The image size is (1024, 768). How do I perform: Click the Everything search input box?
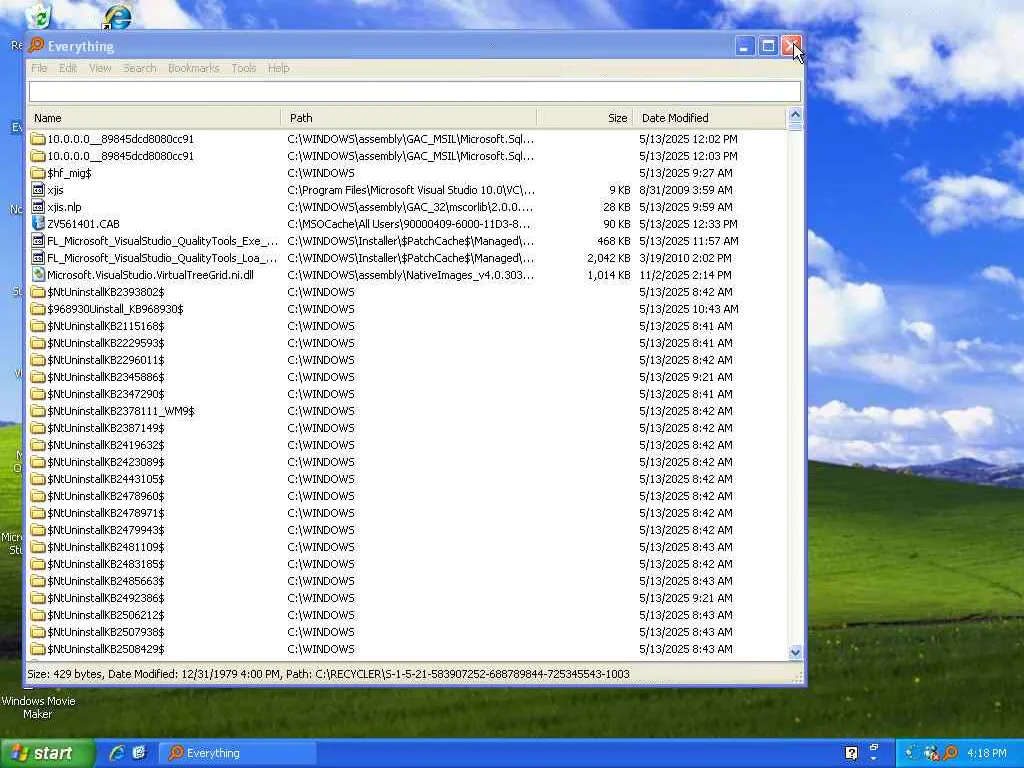click(415, 91)
